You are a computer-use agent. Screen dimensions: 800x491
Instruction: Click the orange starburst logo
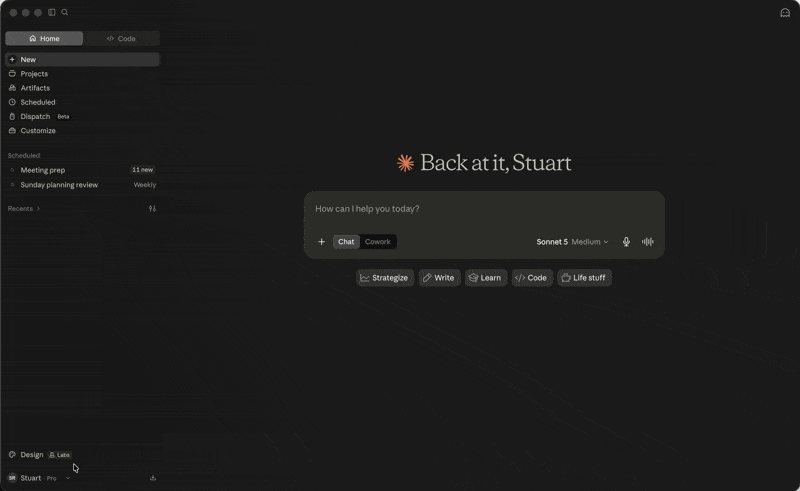(406, 163)
